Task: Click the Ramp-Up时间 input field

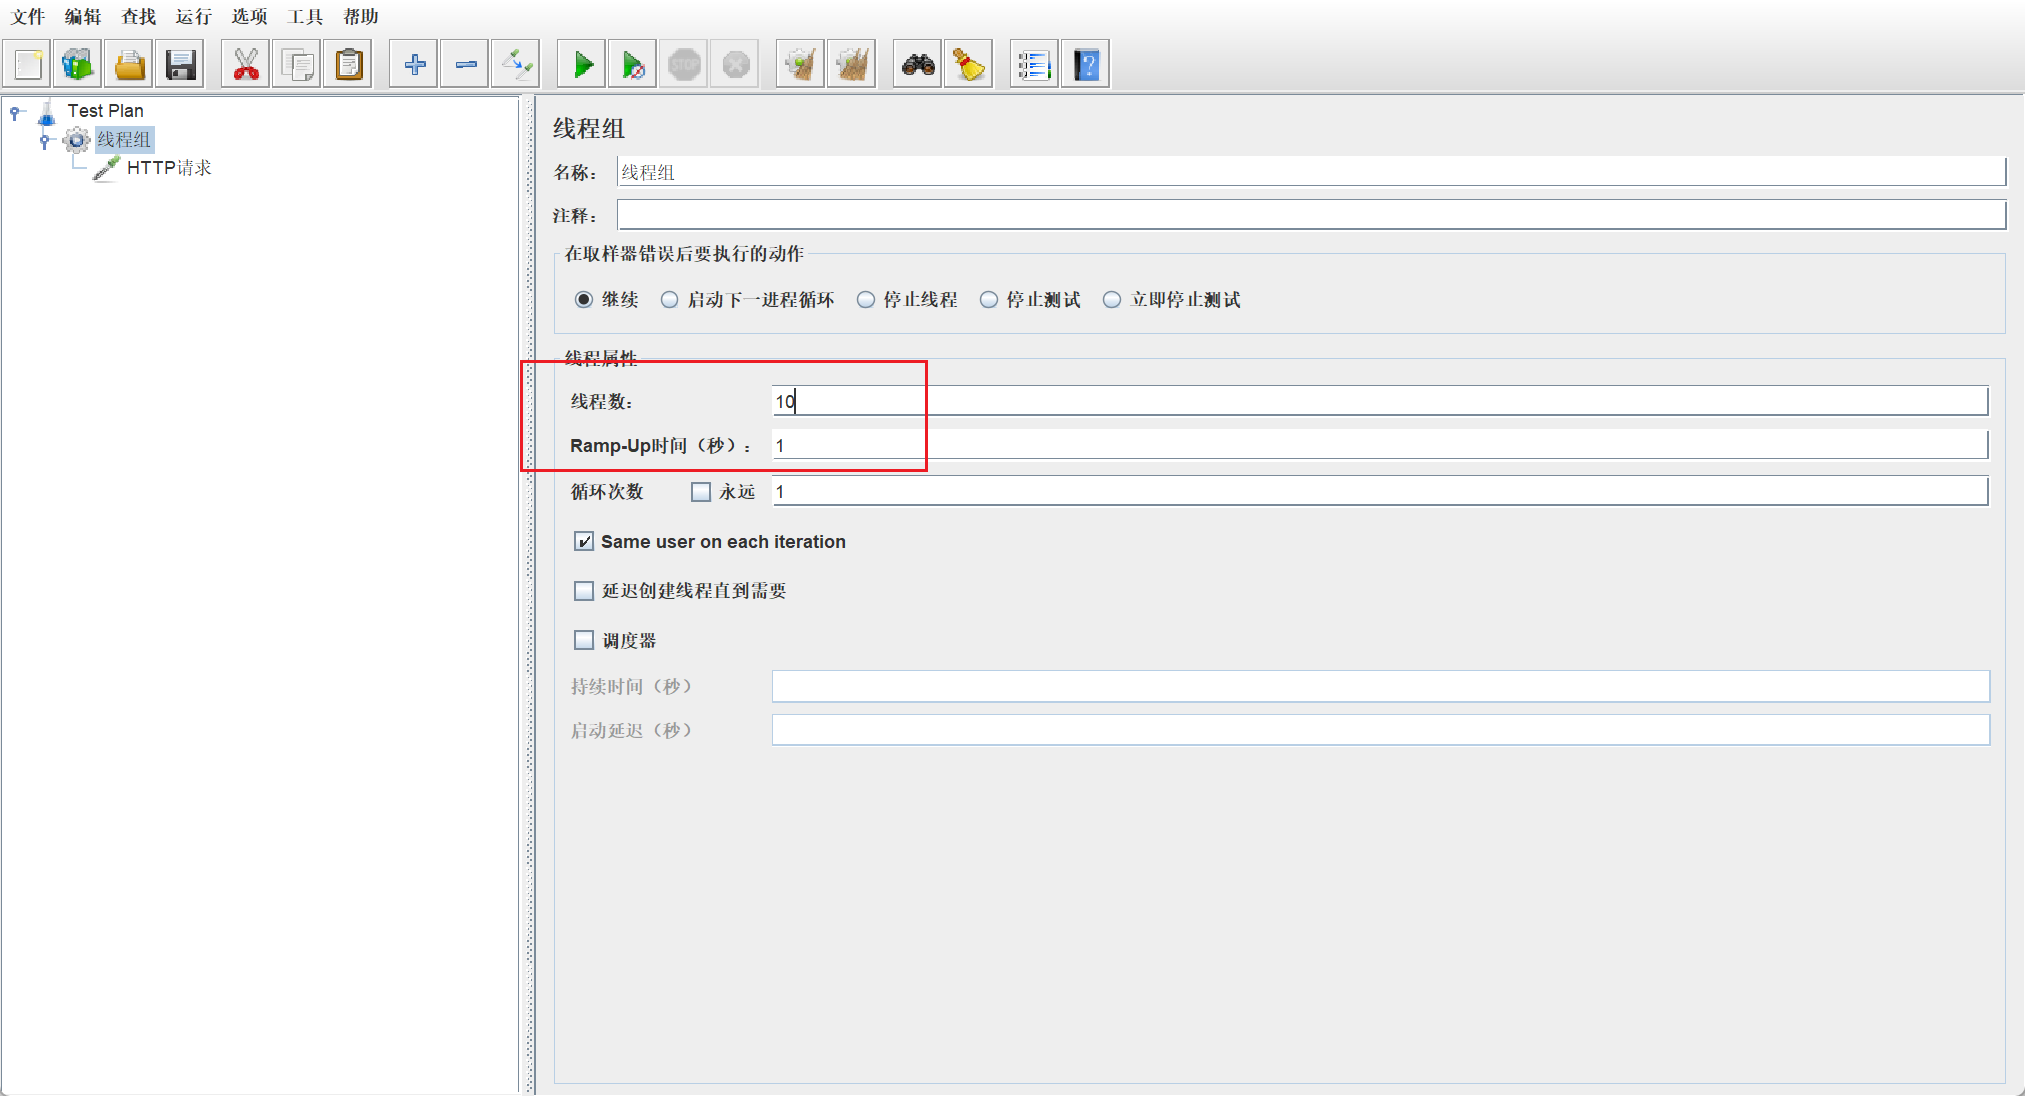Action: [1380, 445]
